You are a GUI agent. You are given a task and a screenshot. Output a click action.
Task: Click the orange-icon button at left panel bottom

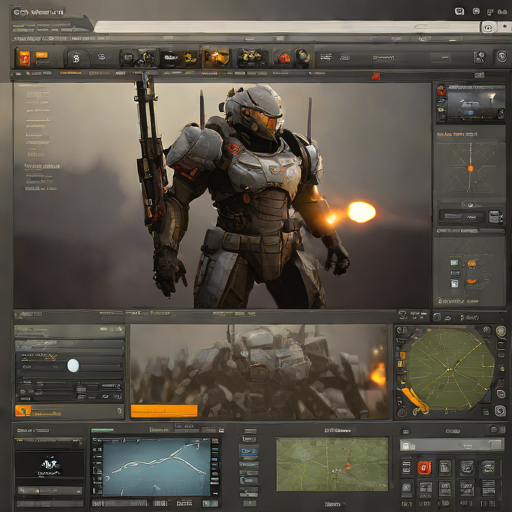pos(69,411)
